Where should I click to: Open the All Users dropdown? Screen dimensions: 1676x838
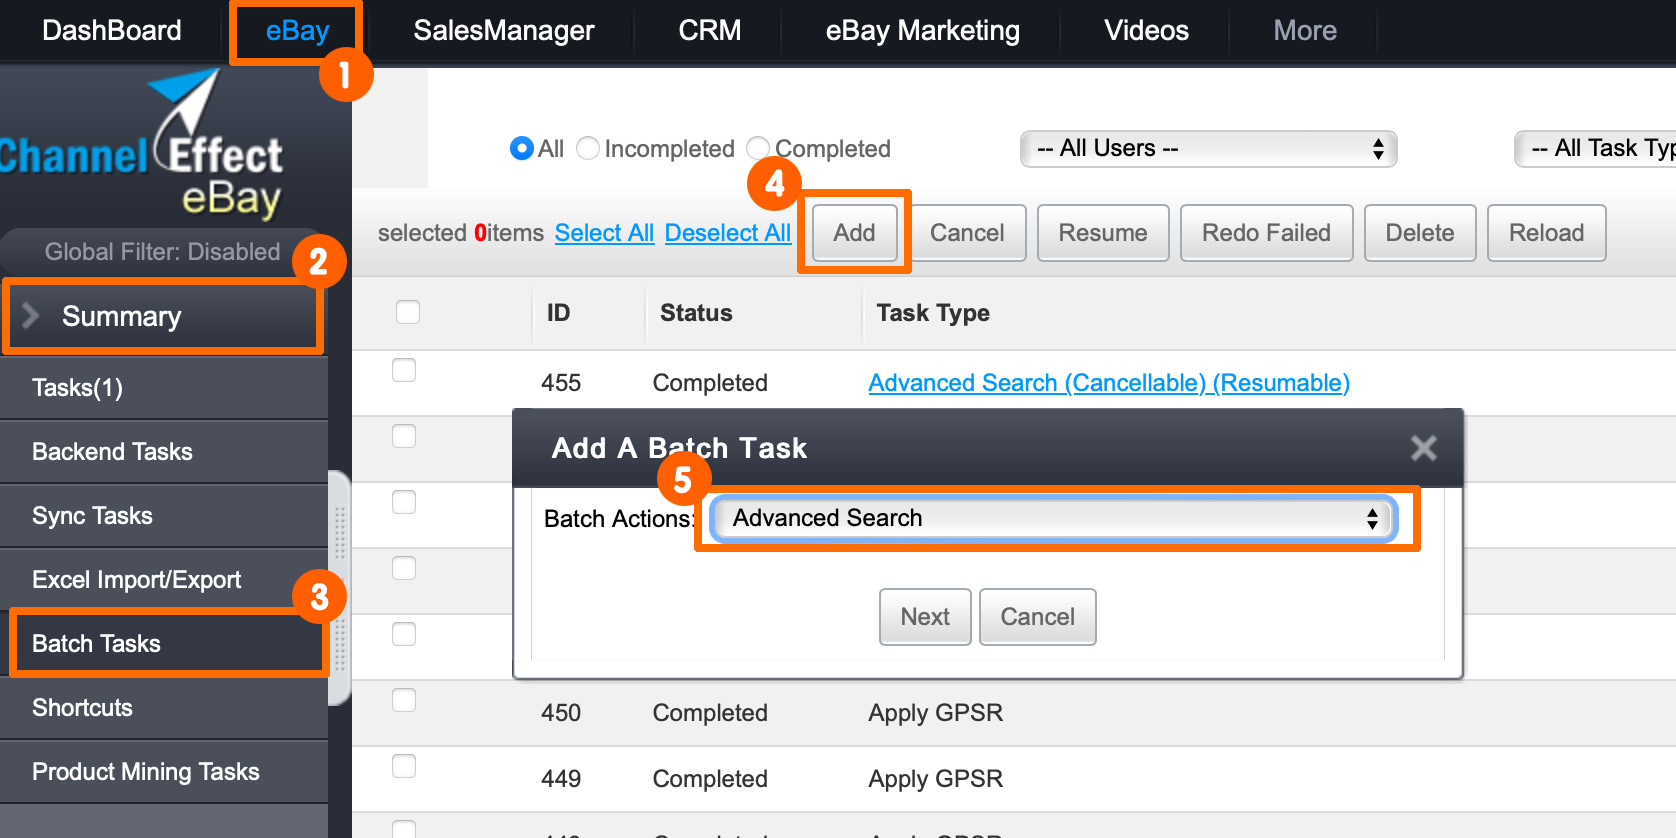tap(1208, 149)
